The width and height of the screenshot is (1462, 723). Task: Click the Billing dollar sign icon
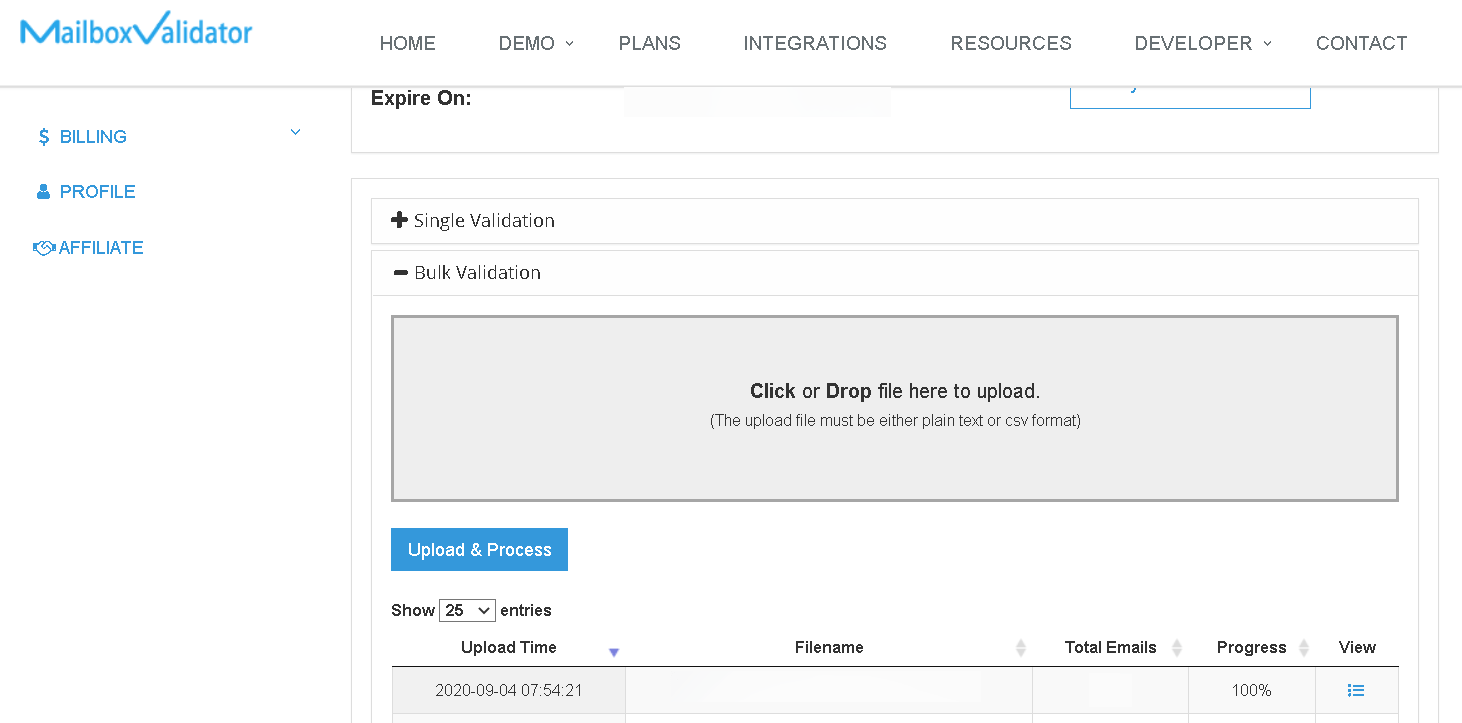pos(43,137)
